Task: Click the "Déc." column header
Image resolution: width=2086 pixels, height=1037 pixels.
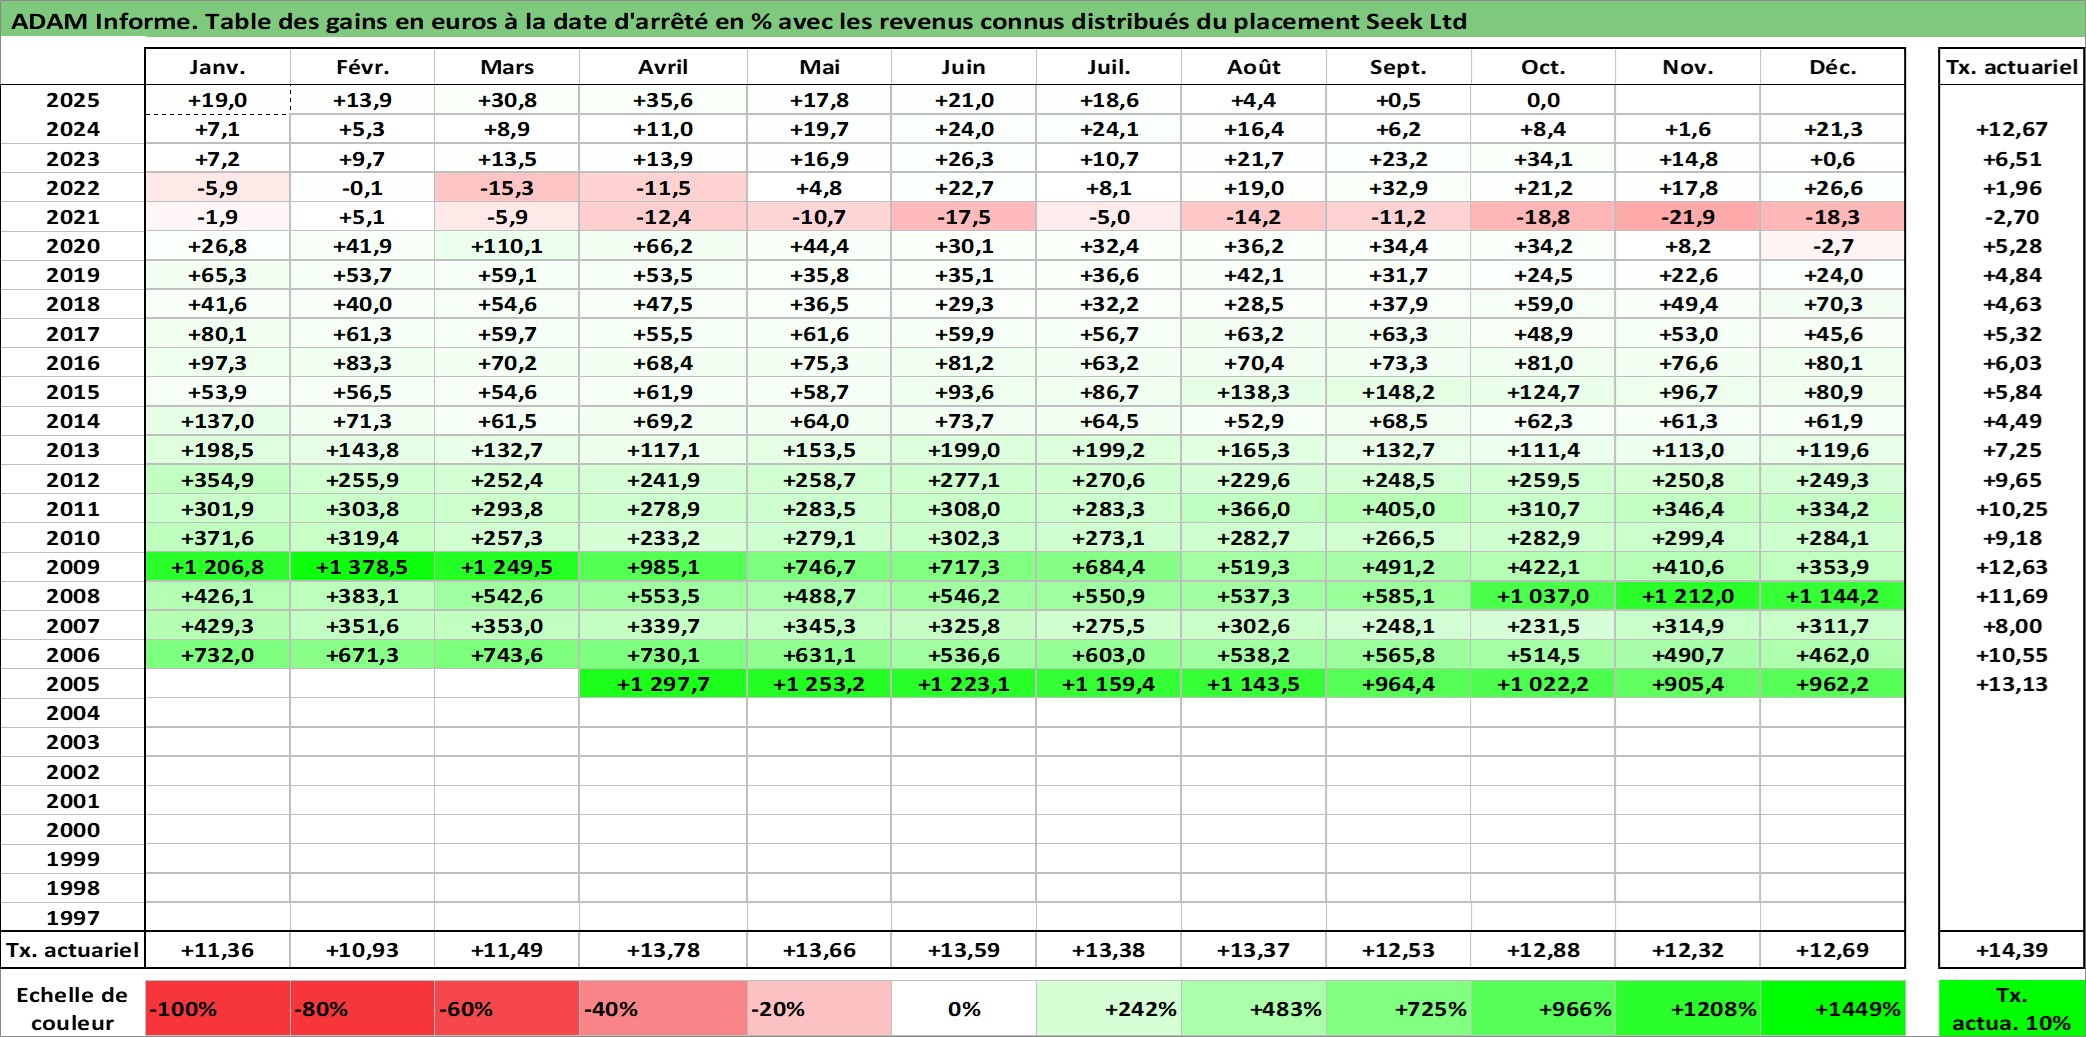Action: tap(1833, 67)
